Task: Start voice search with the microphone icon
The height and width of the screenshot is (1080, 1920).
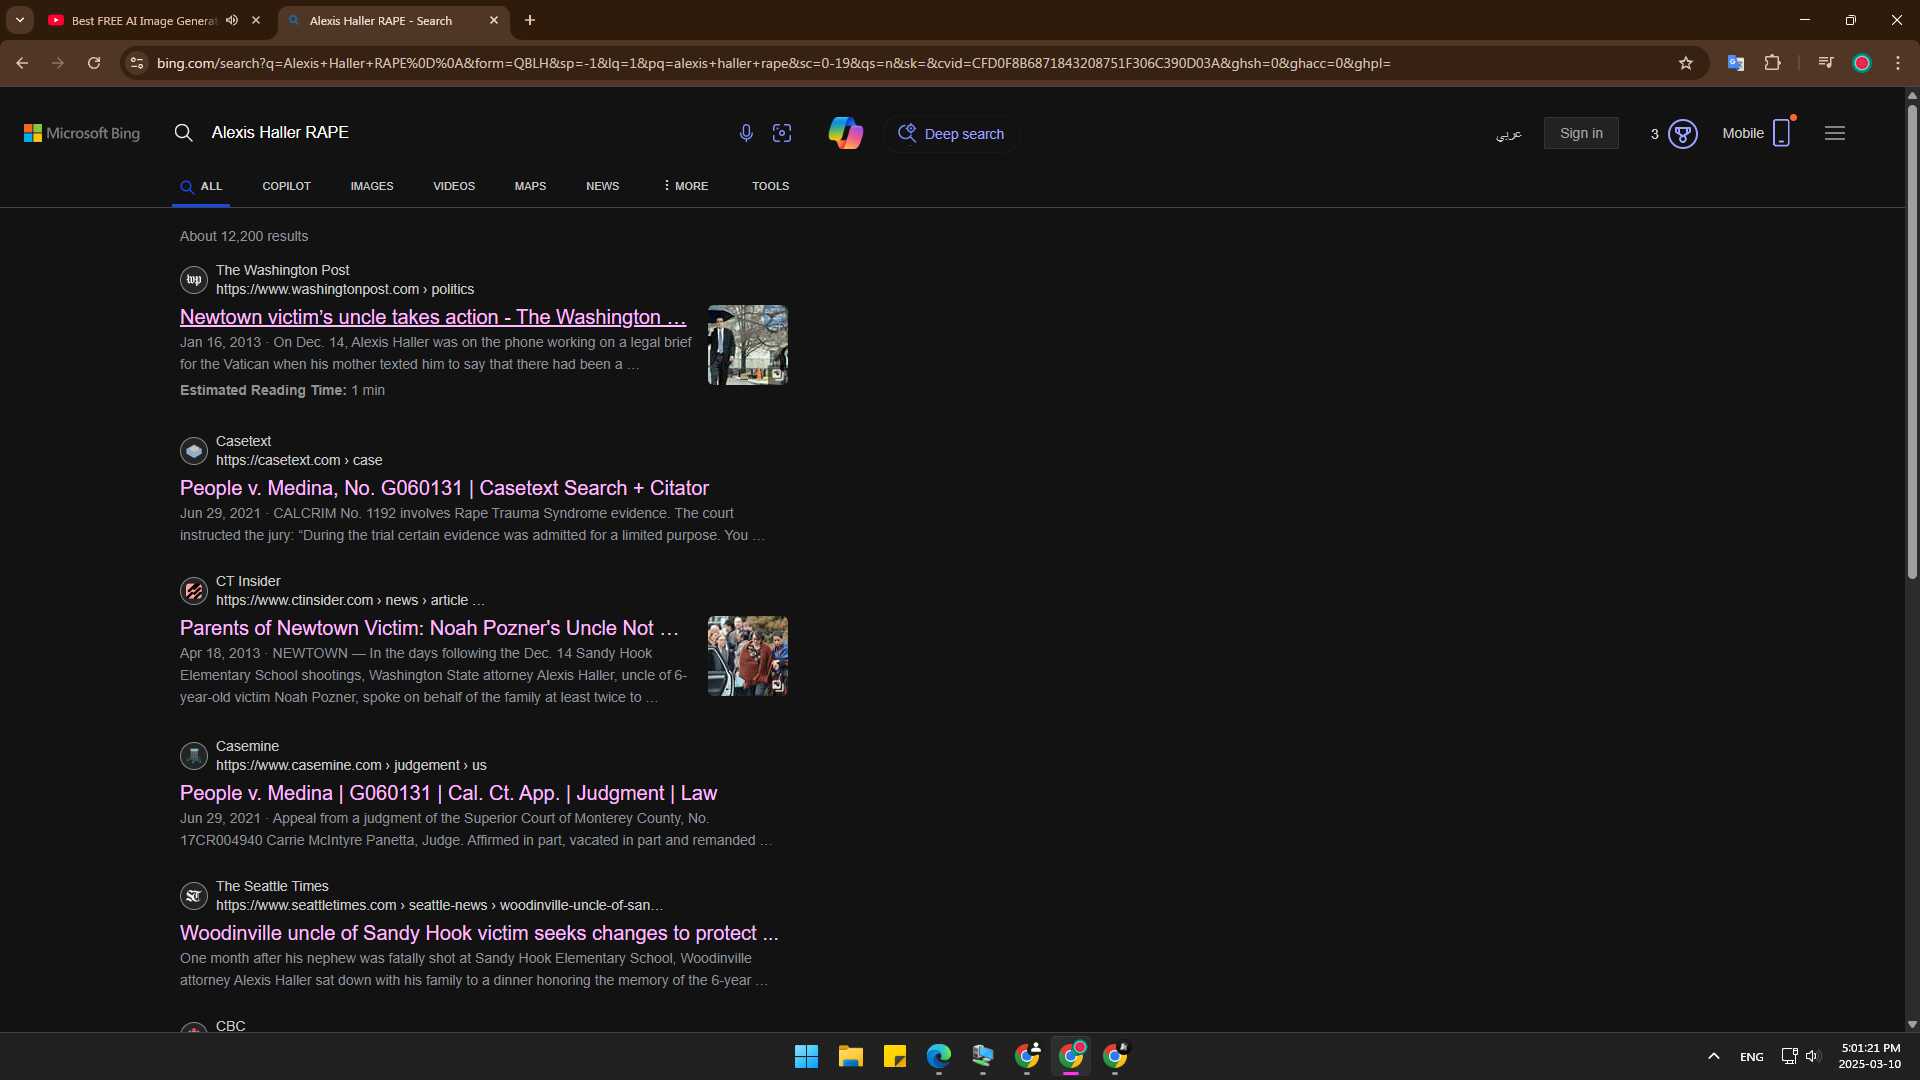Action: 746,133
